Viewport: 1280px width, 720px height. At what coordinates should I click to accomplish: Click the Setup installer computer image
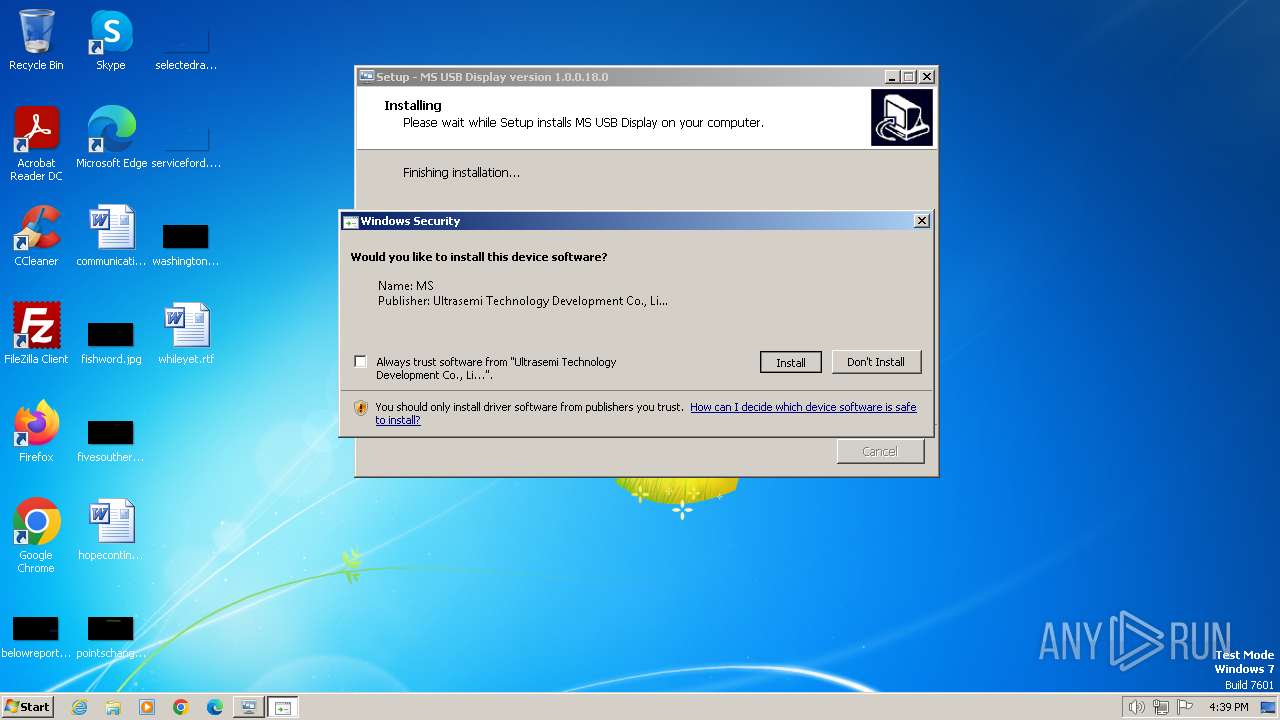click(x=902, y=117)
